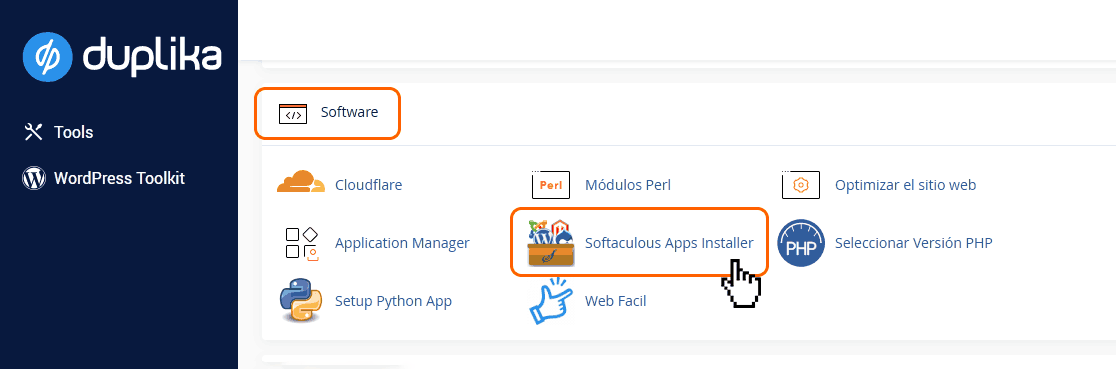Screen dimensions: 1116x369
Task: Open Tools in the sidebar
Action: (x=73, y=132)
